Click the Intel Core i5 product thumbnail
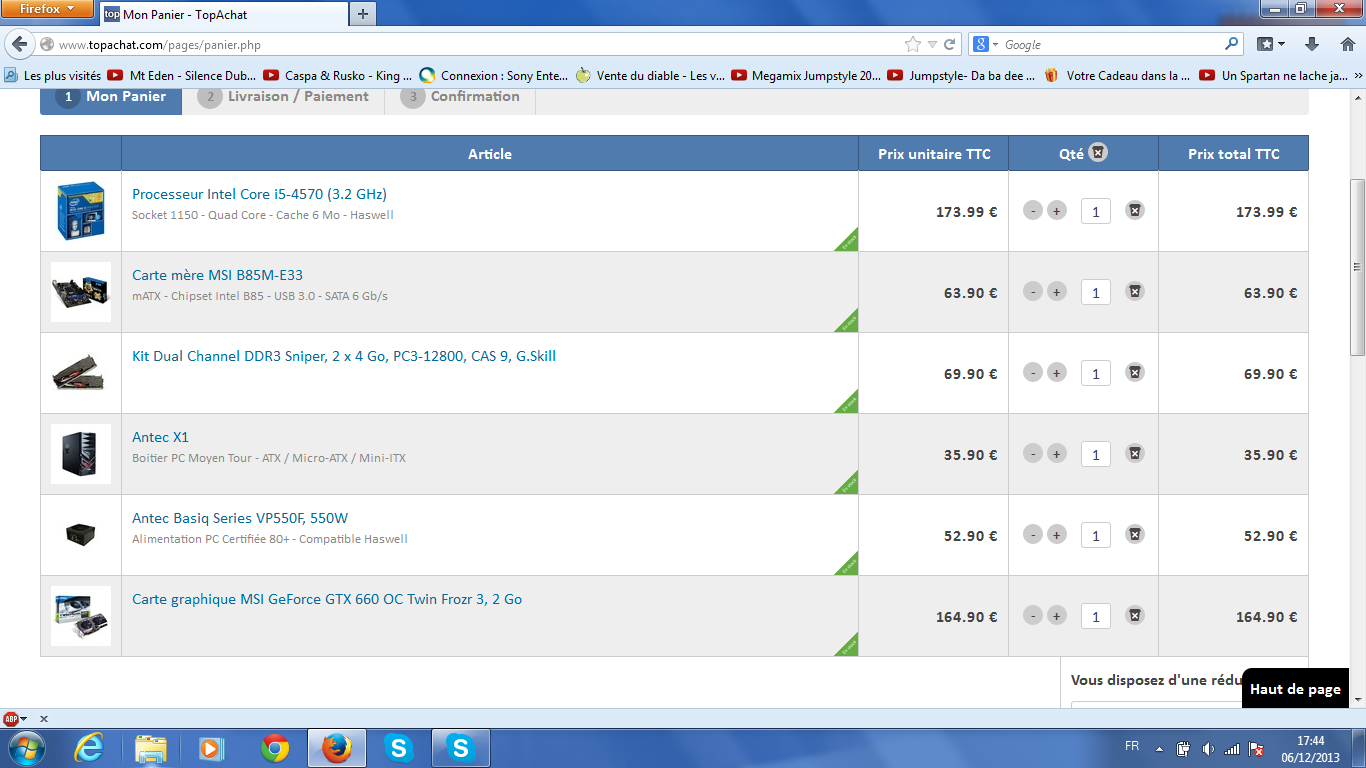Viewport: 1366px width, 768px height. [81, 211]
